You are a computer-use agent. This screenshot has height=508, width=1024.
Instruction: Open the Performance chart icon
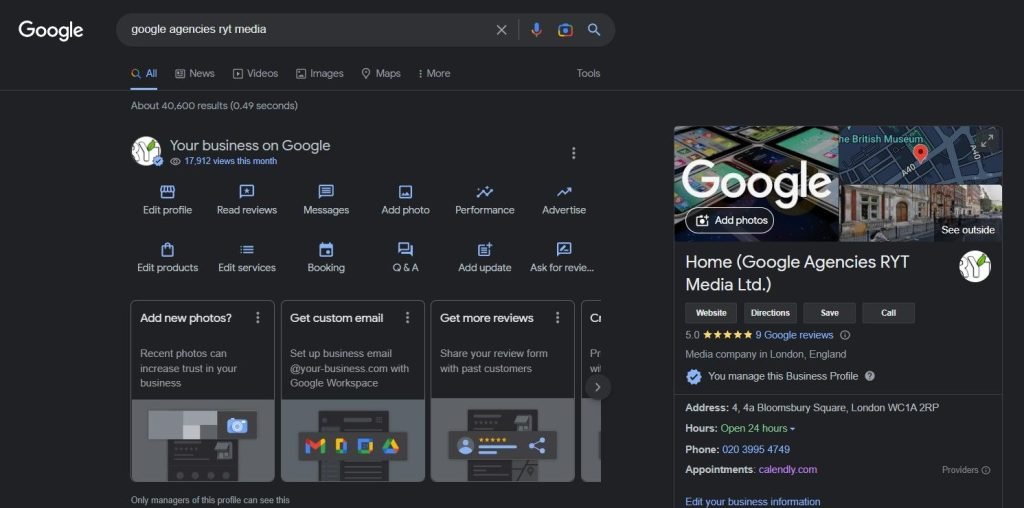click(x=485, y=192)
